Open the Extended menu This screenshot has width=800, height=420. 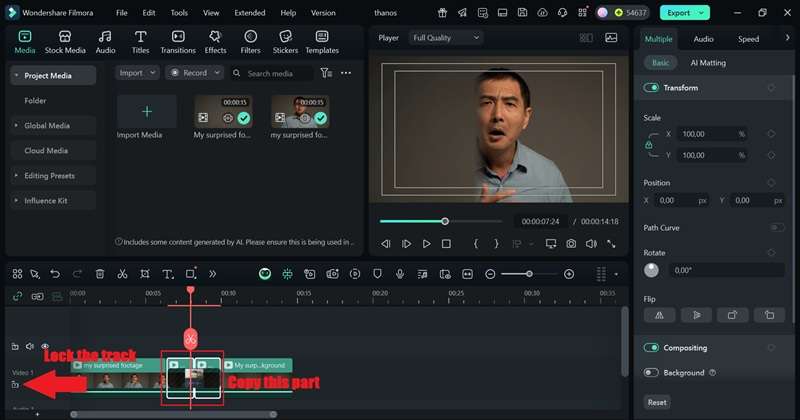[249, 13]
